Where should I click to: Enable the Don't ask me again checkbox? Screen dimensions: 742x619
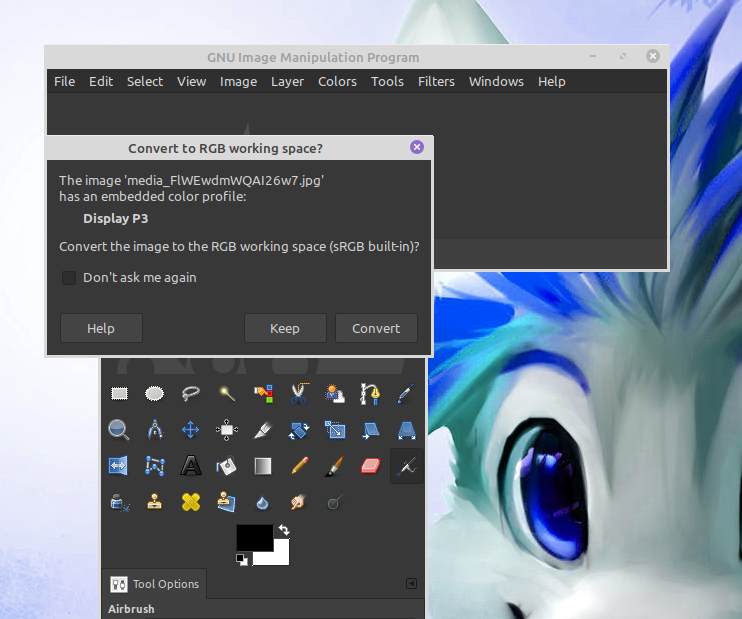pos(69,278)
